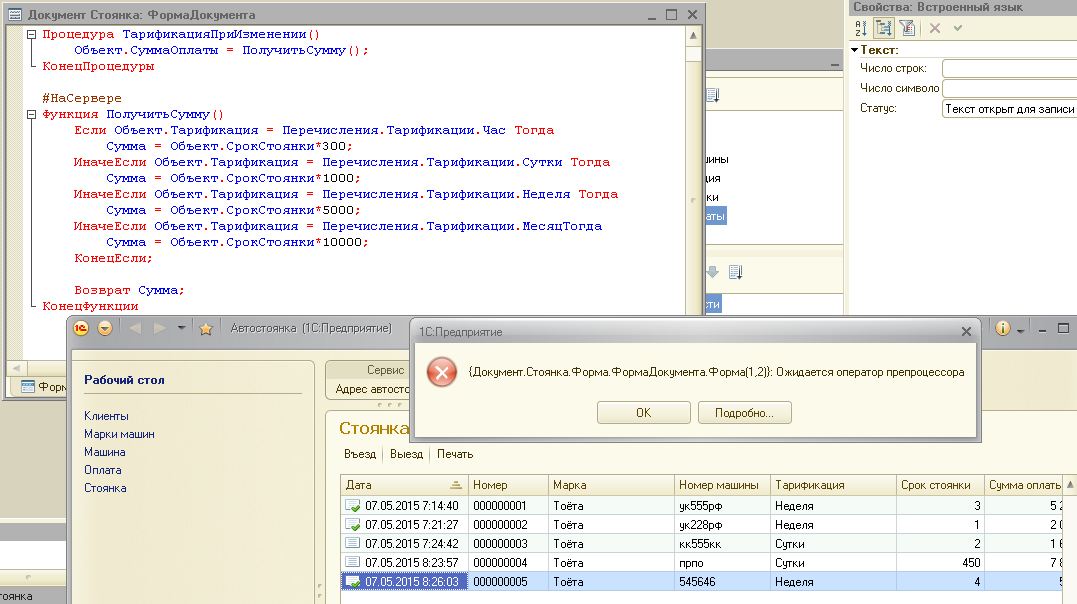This screenshot has width=1077, height=604.
Task: Click the Въезд command above the list
Action: coord(360,454)
